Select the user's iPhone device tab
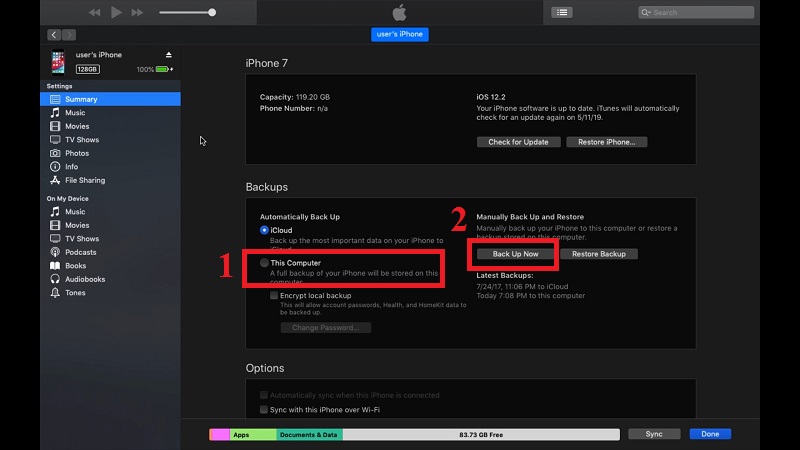The width and height of the screenshot is (800, 450). [399, 34]
